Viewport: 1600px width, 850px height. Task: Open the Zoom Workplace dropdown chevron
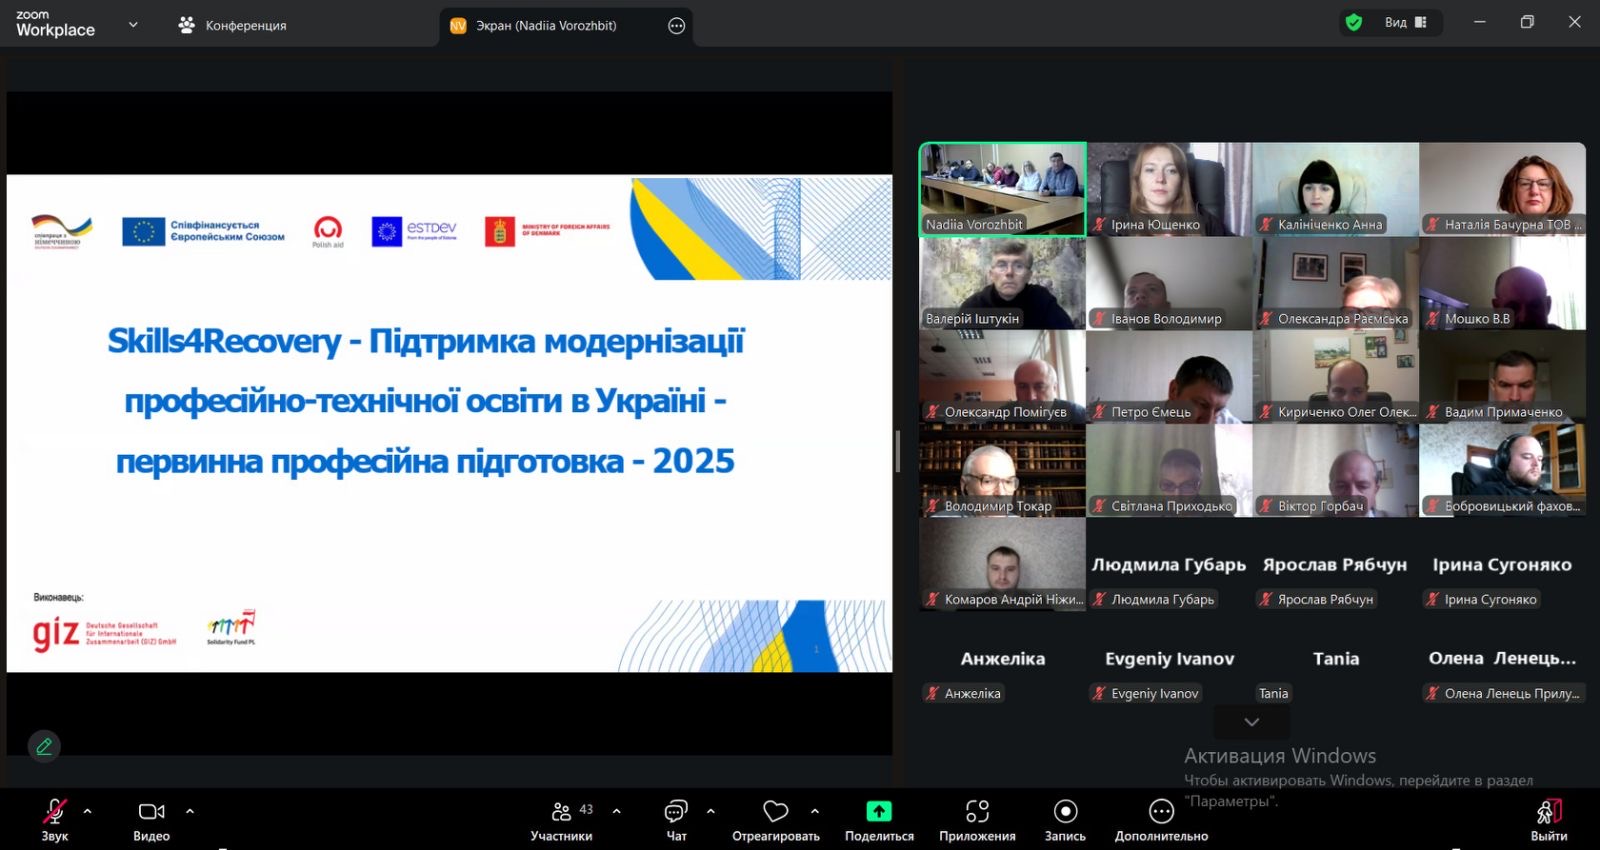pyautogui.click(x=133, y=25)
